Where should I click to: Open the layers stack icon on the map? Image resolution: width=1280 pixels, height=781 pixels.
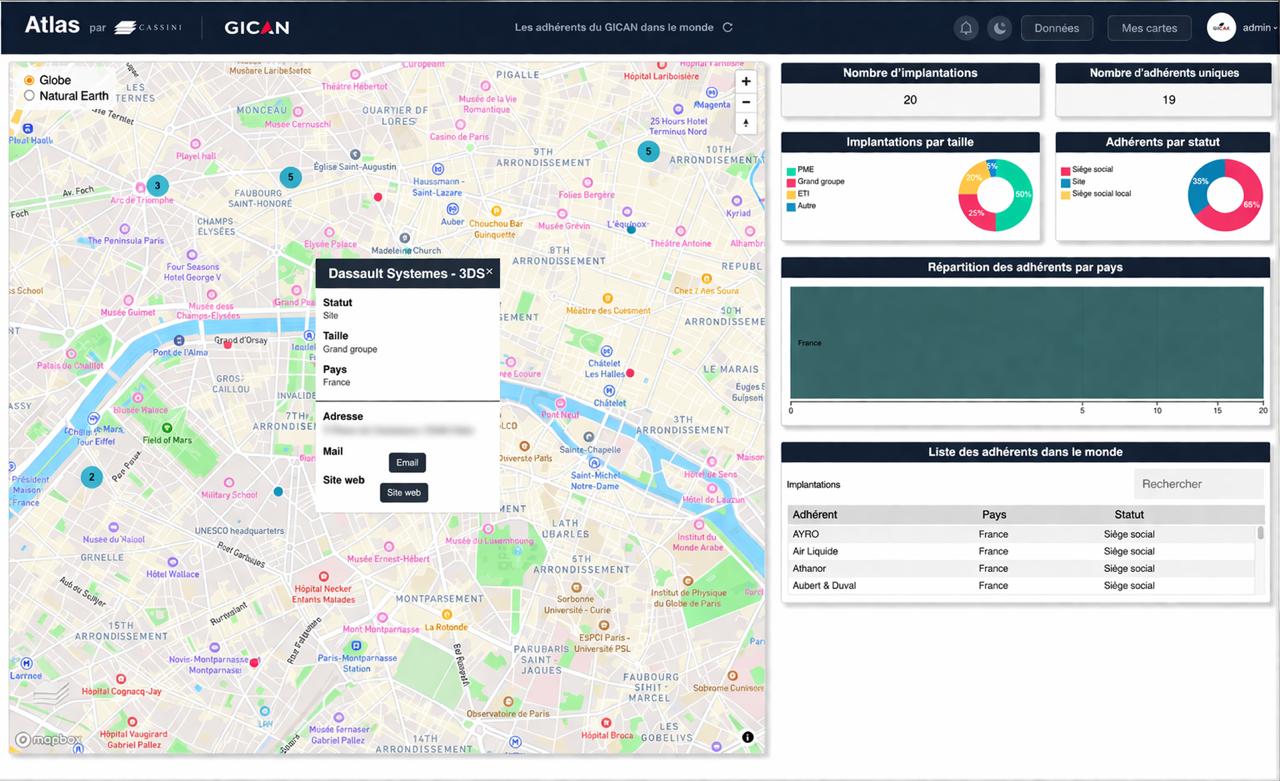coord(52,693)
